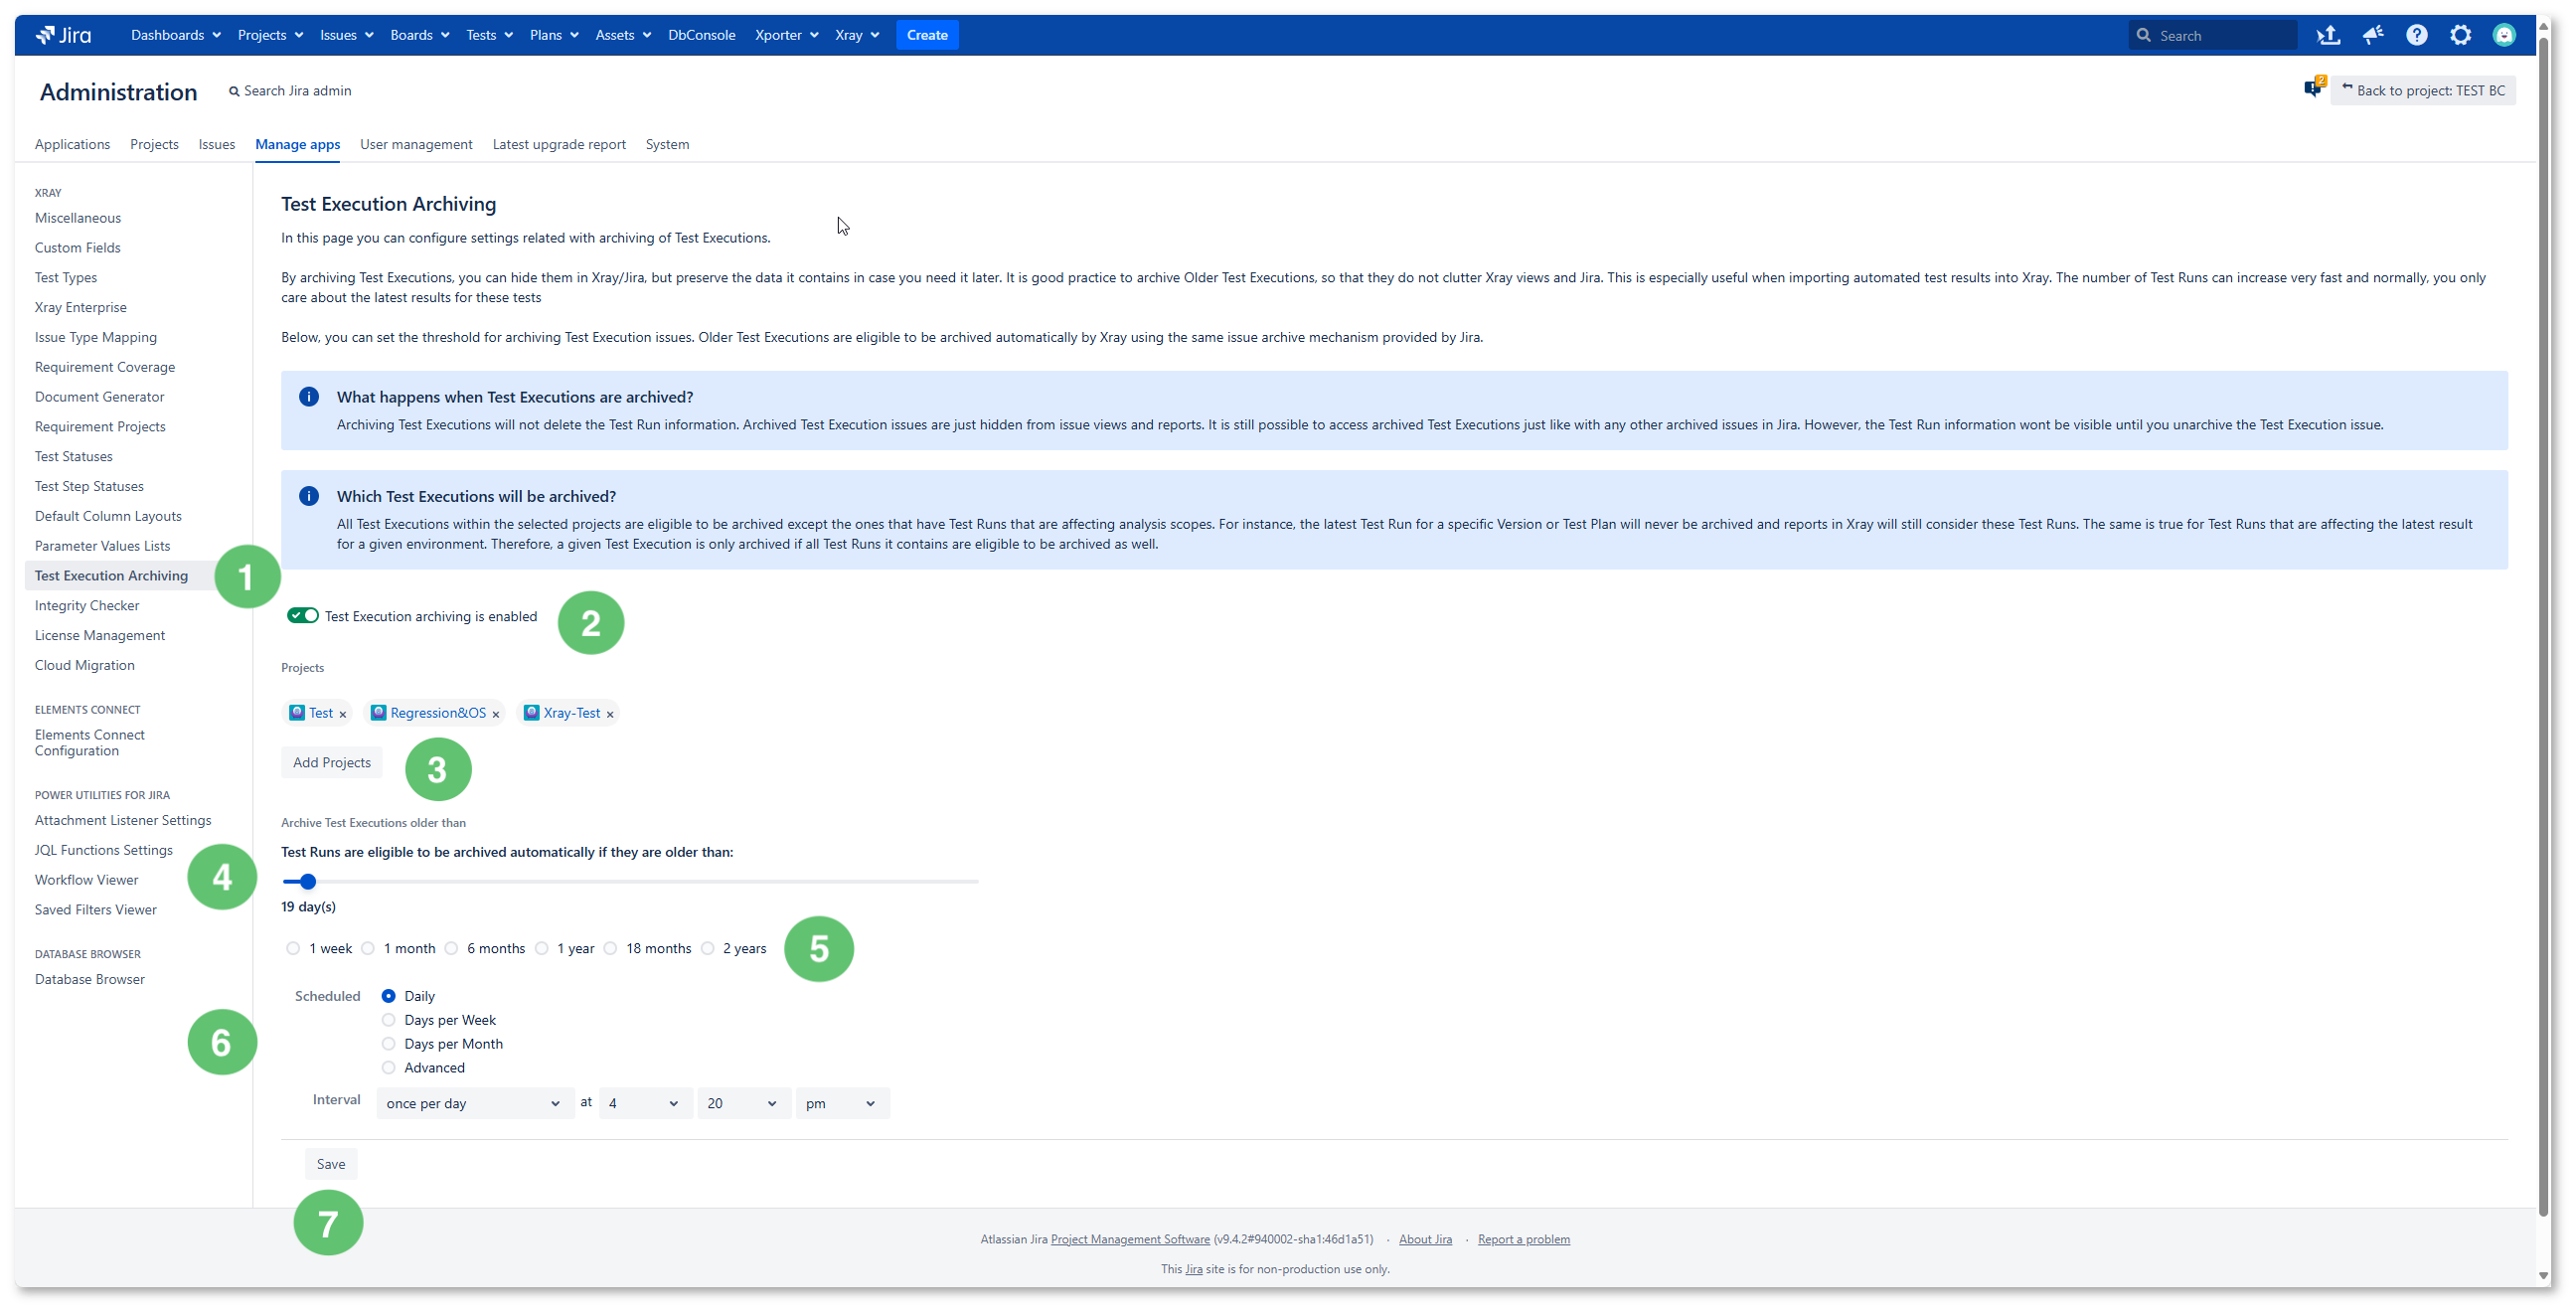Image resolution: width=2576 pixels, height=1312 pixels.
Task: Focus the top Search field
Action: (2212, 35)
